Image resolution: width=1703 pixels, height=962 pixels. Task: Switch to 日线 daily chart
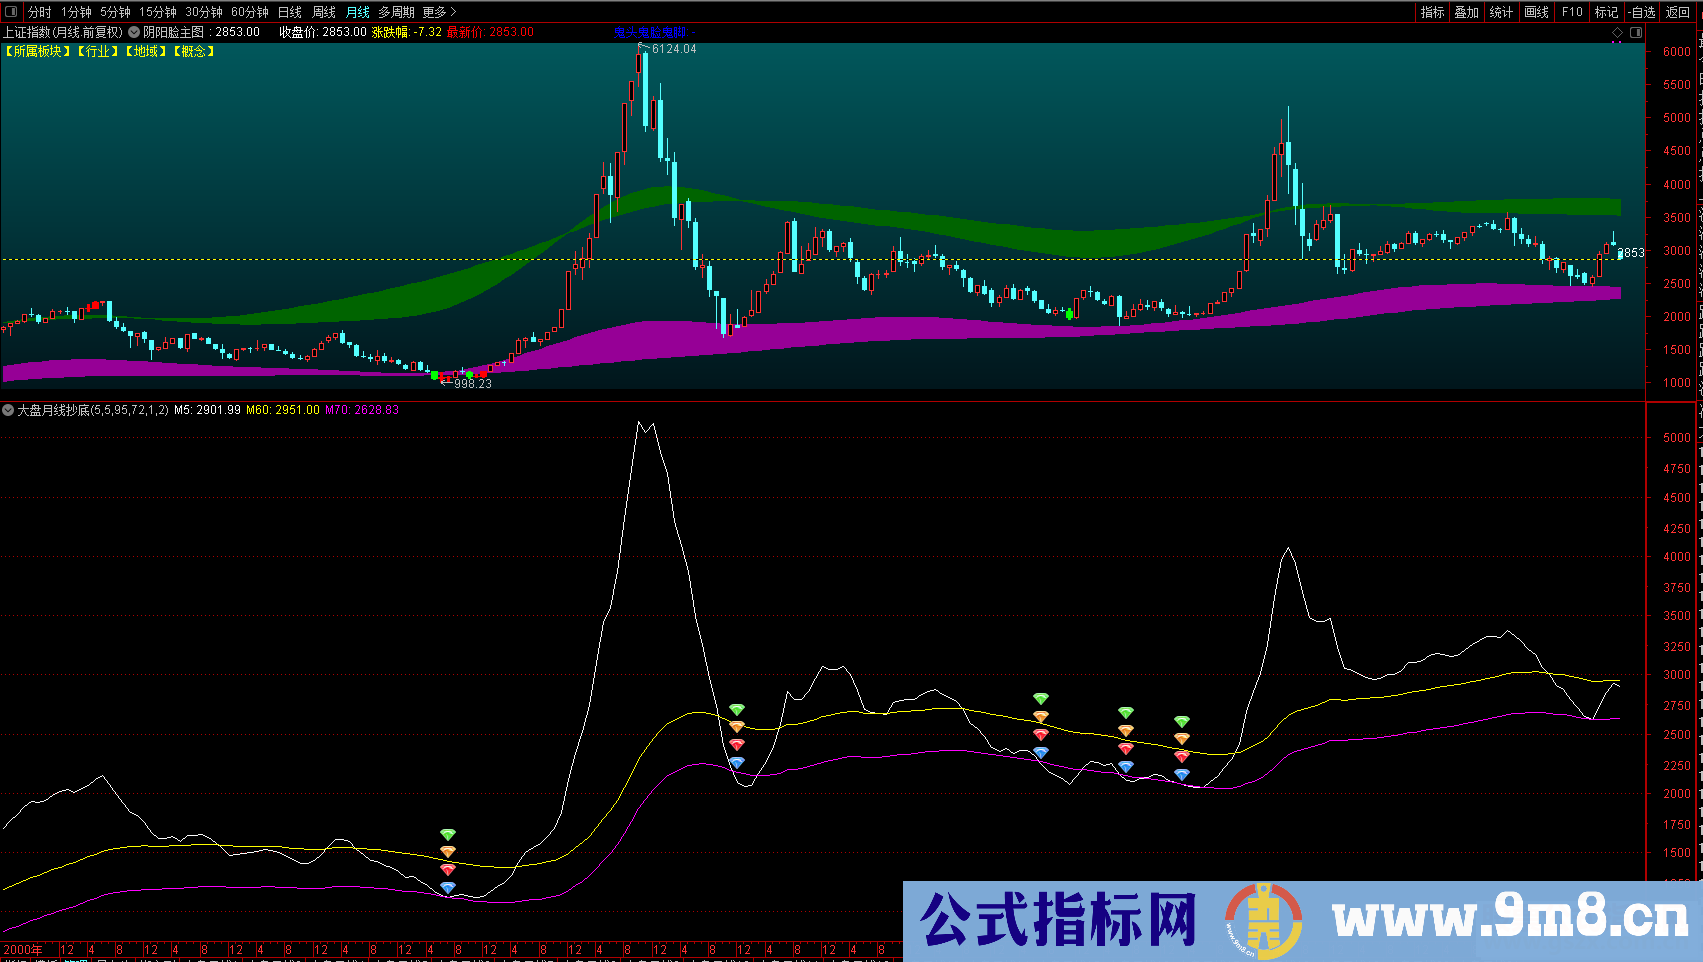(289, 12)
